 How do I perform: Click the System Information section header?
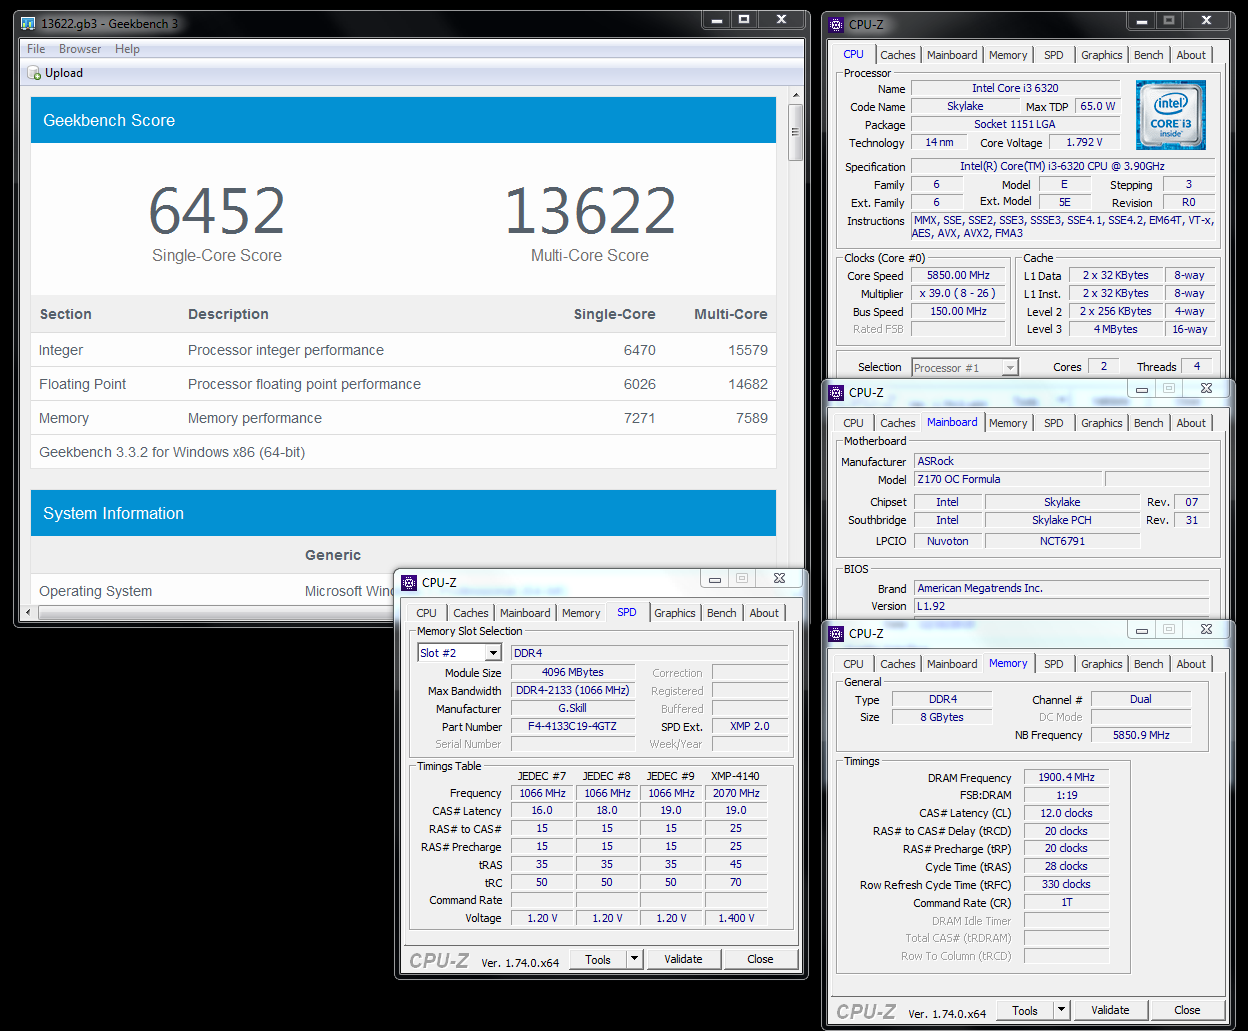tap(403, 513)
